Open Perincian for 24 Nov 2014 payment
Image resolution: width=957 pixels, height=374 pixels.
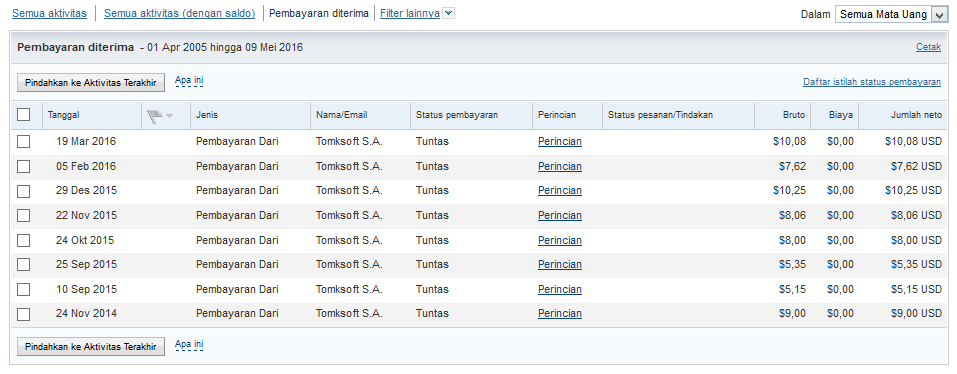[560, 314]
